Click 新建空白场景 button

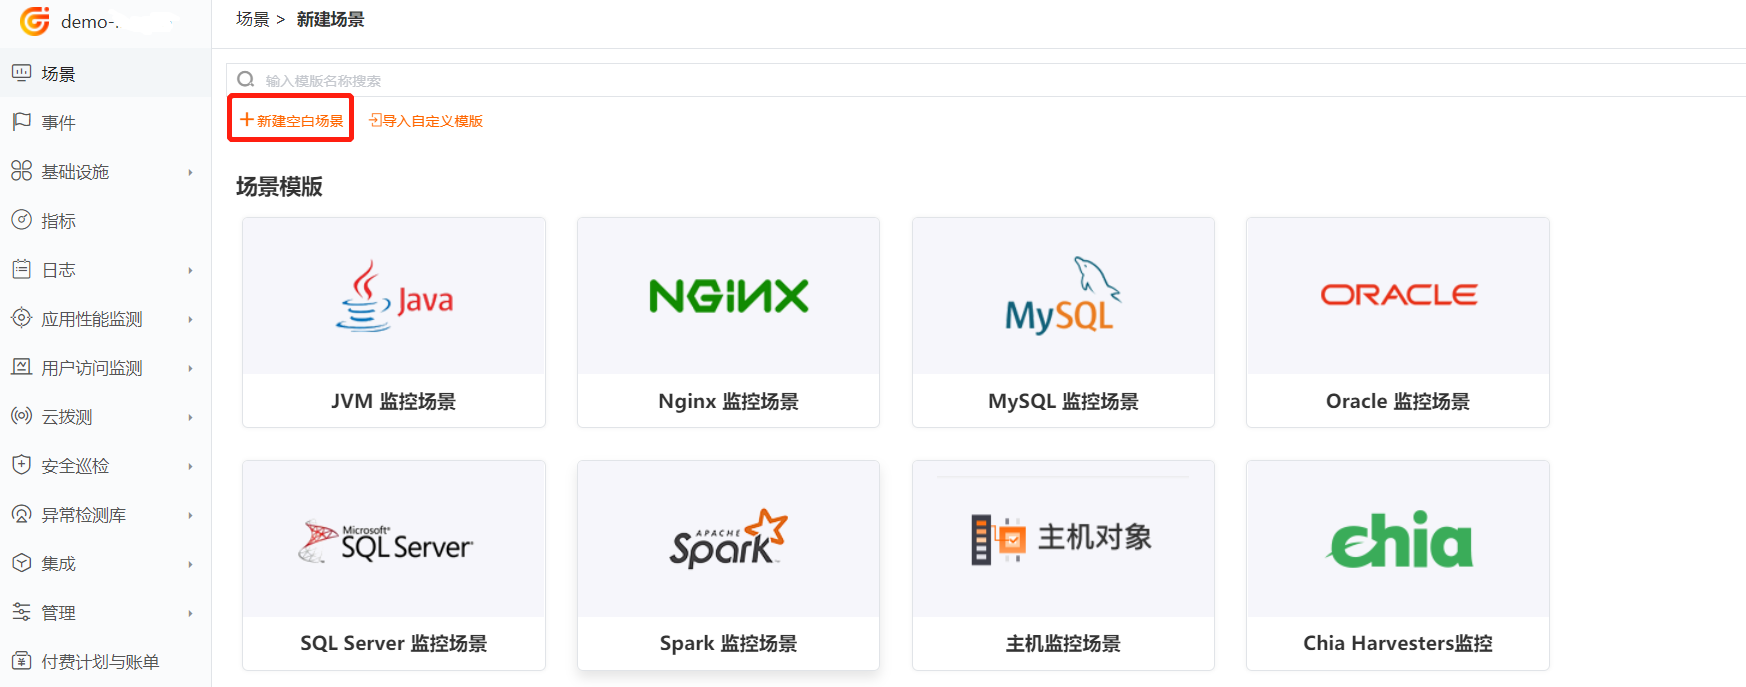pyautogui.click(x=291, y=120)
